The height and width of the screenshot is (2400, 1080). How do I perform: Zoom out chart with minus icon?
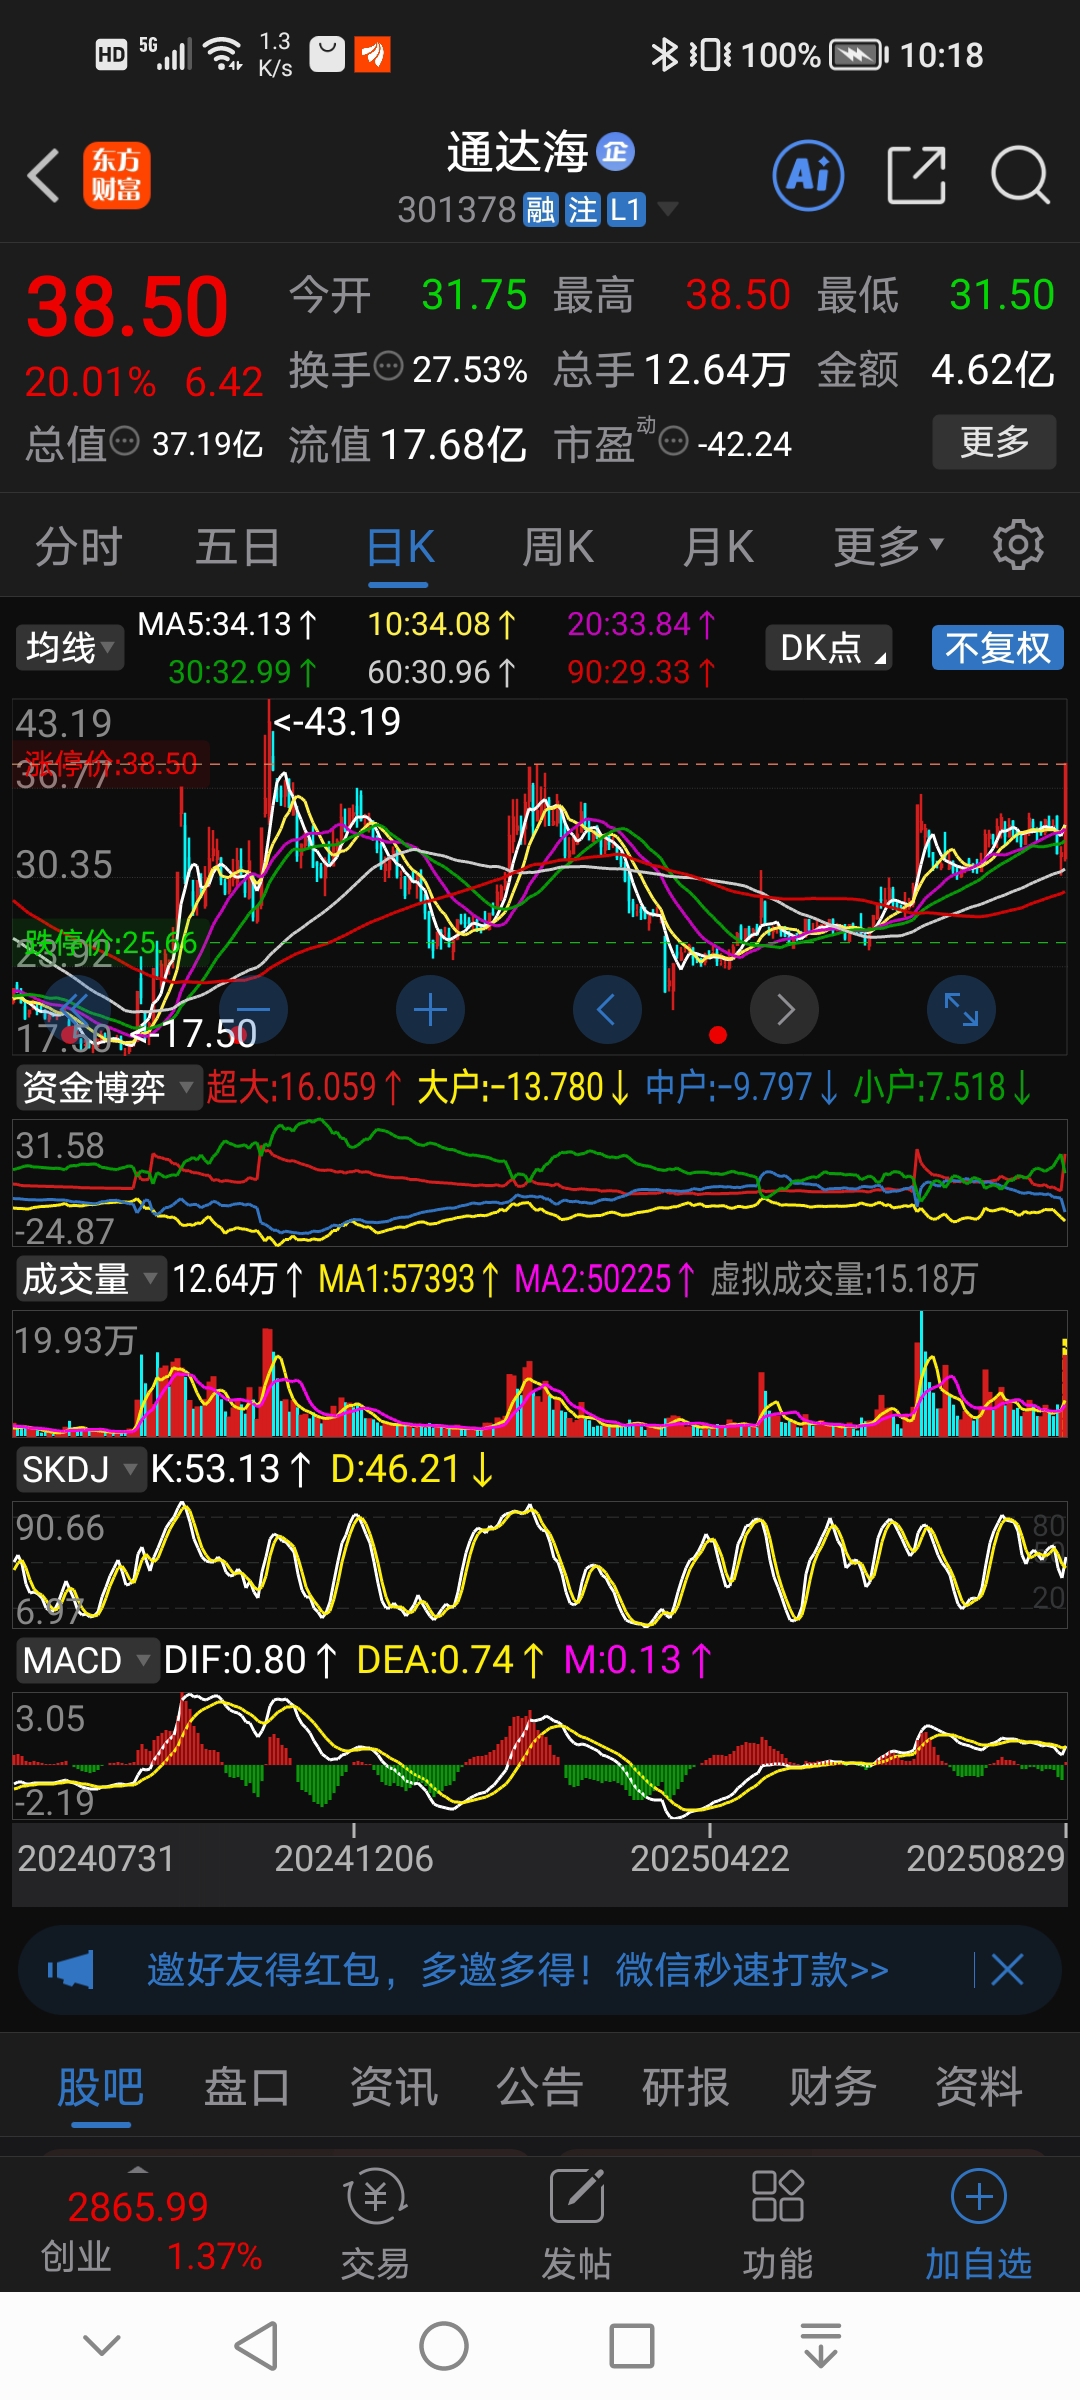tap(254, 1010)
